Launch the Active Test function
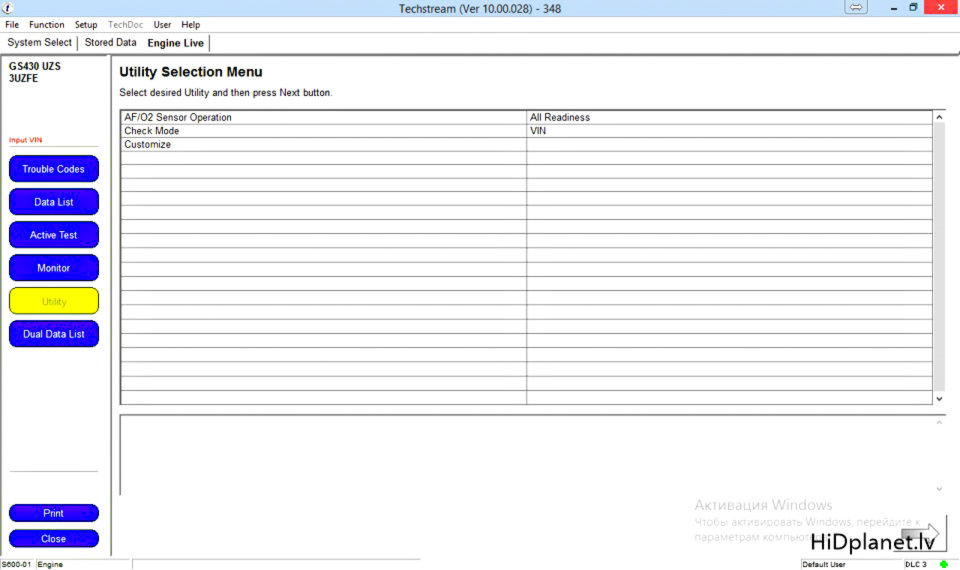Screen dimensions: 960x570 tap(54, 235)
